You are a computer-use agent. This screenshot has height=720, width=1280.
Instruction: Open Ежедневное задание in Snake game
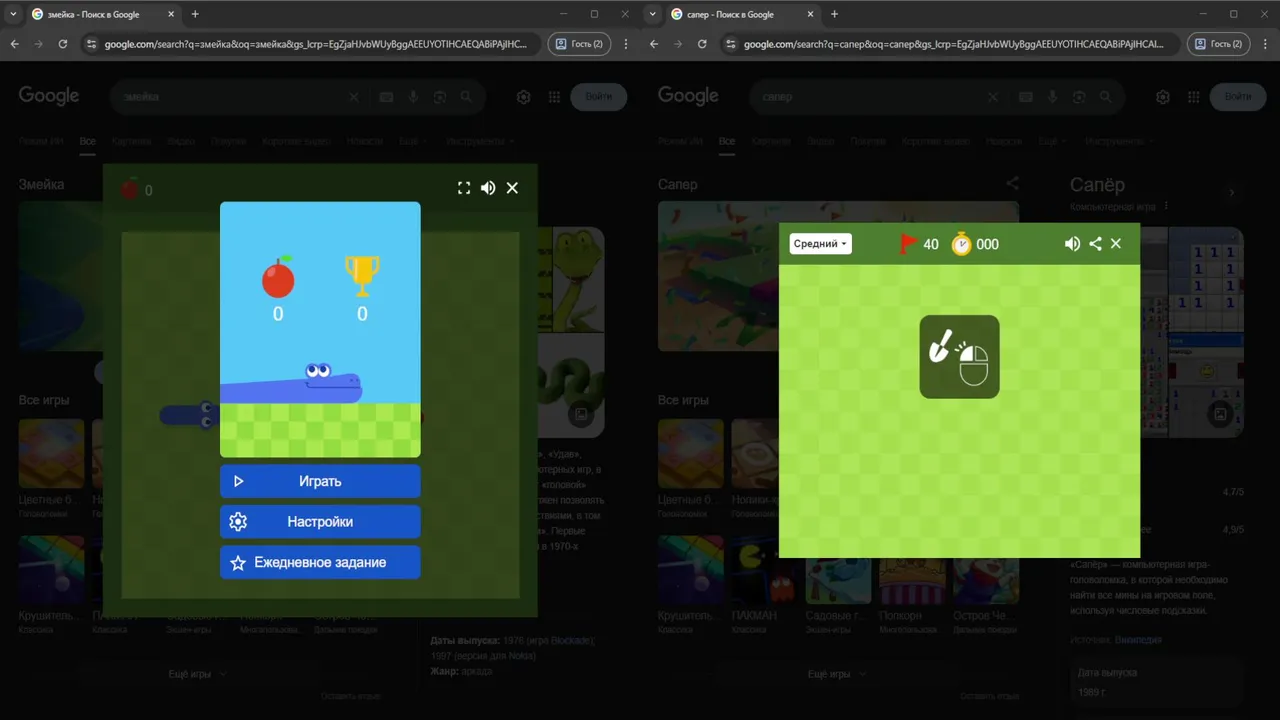[x=320, y=562]
